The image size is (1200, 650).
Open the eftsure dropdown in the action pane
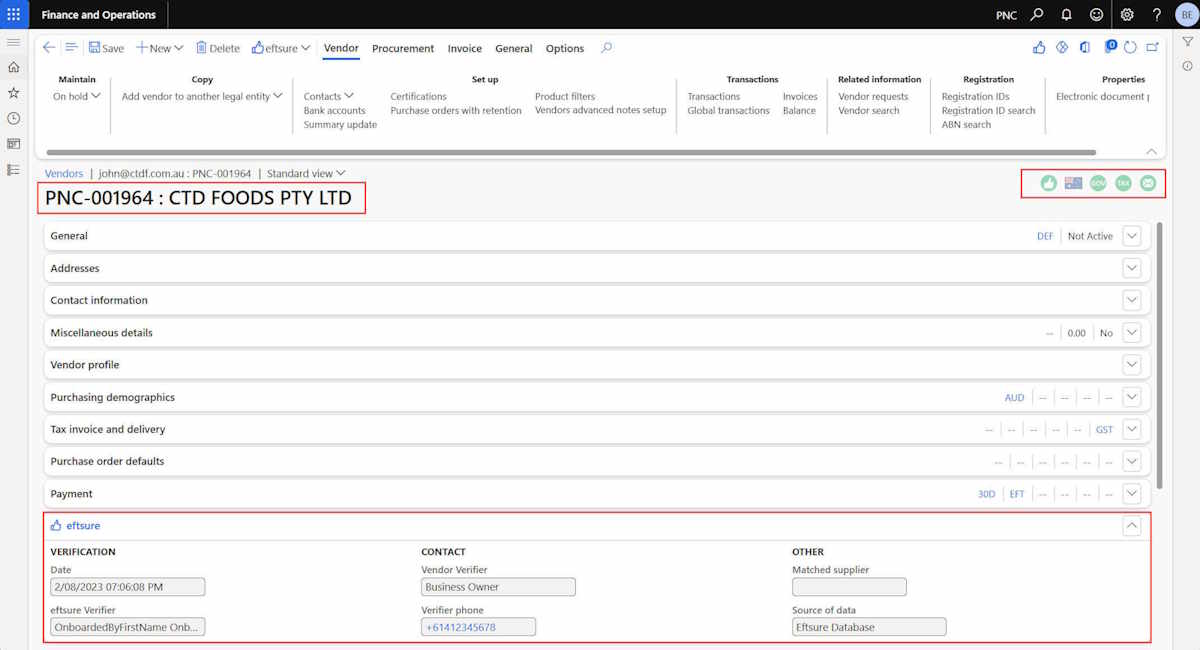point(281,48)
